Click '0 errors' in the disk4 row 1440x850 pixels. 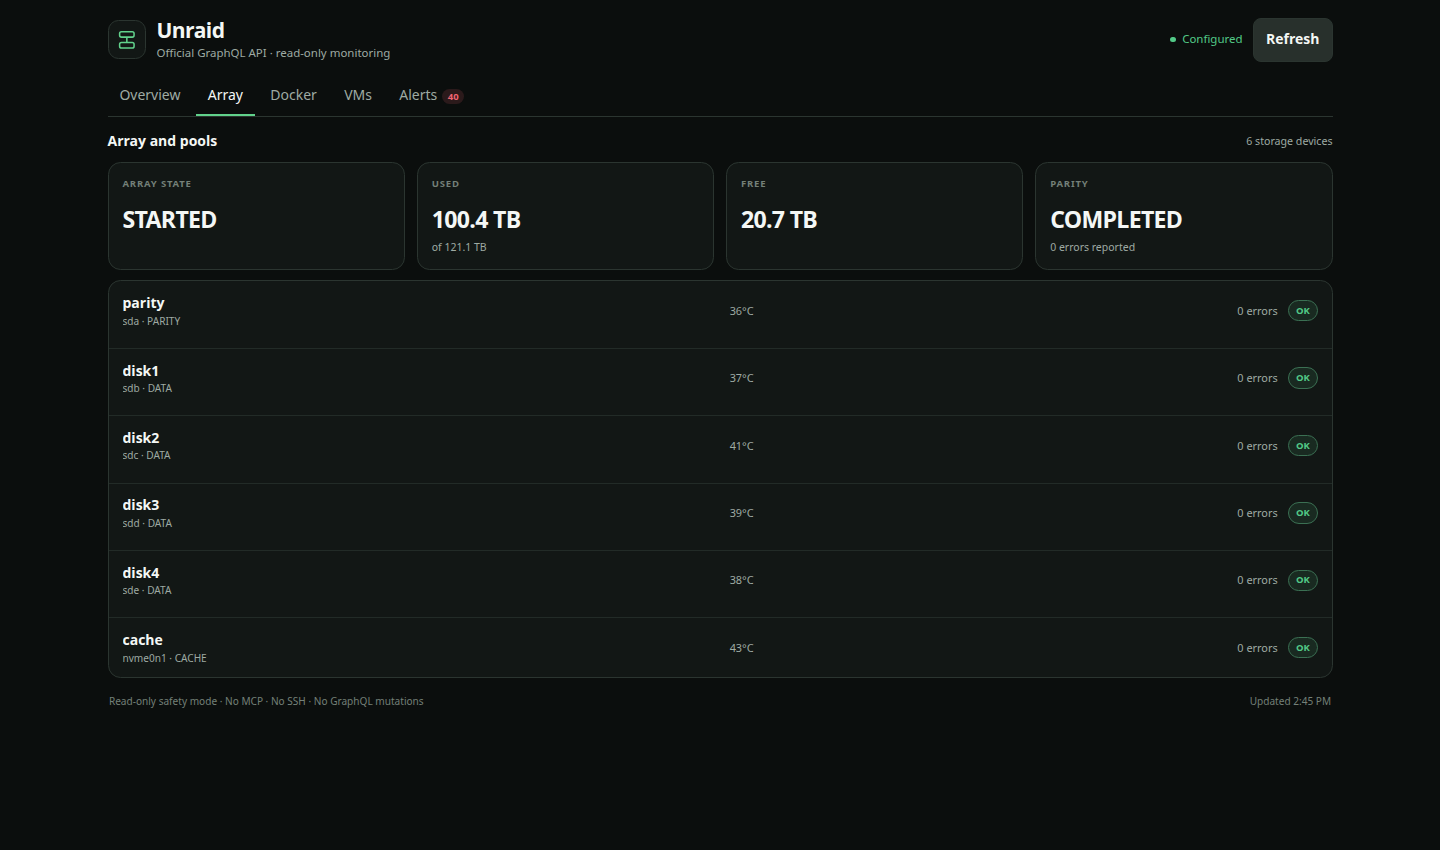1257,580
